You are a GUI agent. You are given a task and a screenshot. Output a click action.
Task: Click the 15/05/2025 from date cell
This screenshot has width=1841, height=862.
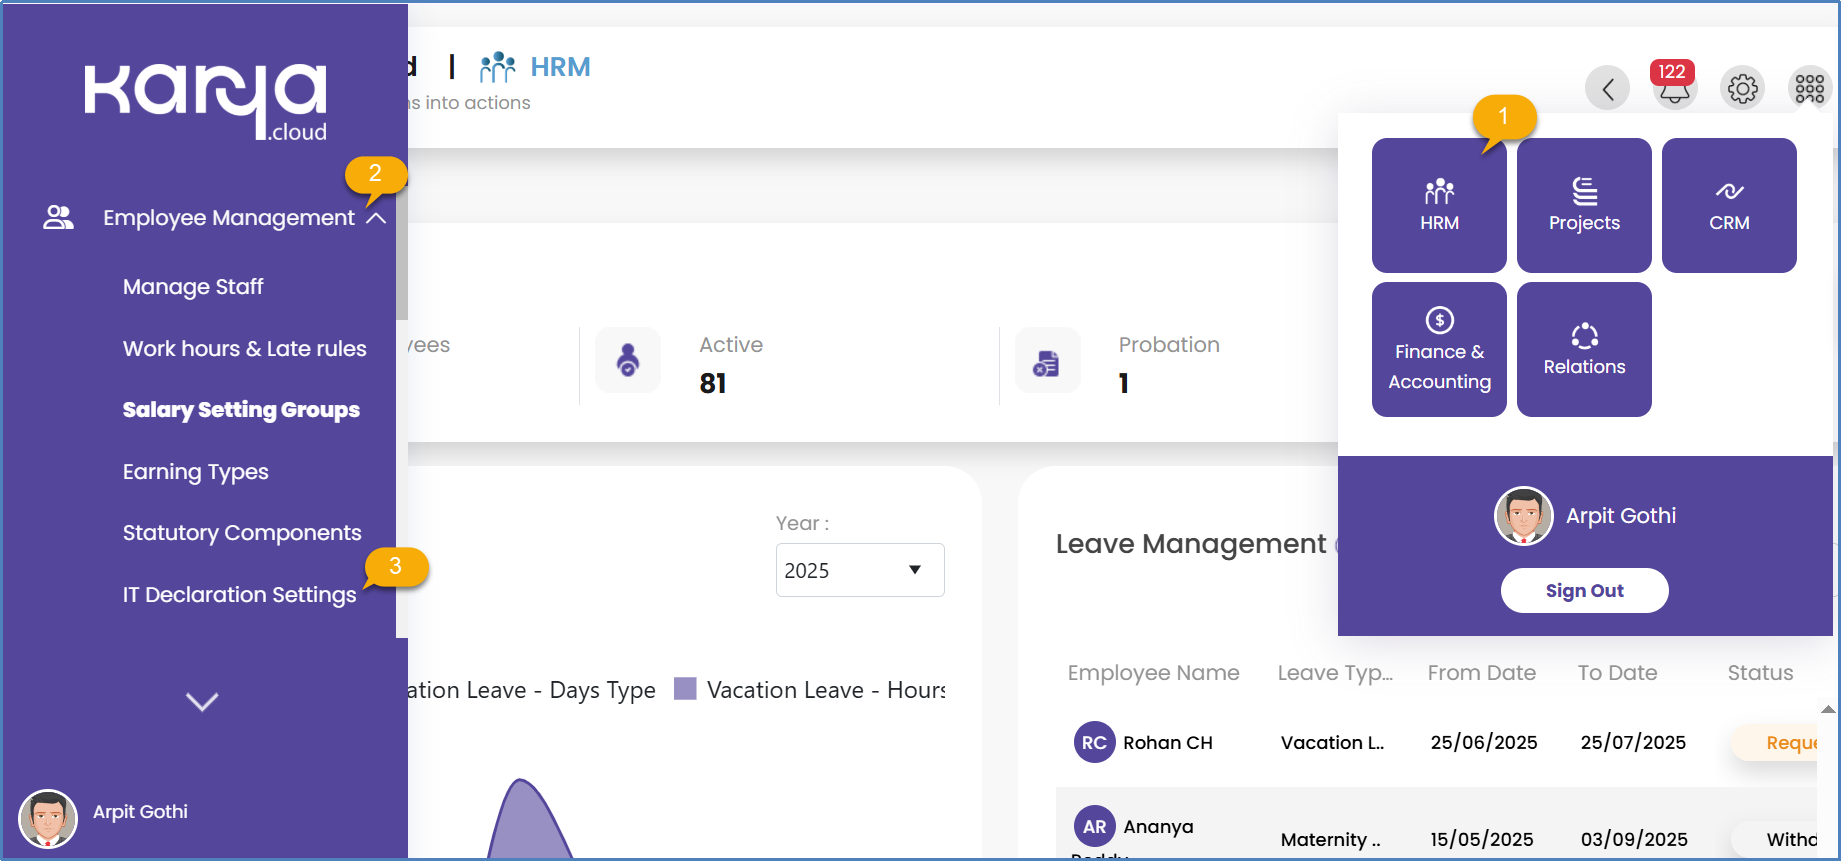coord(1482,840)
